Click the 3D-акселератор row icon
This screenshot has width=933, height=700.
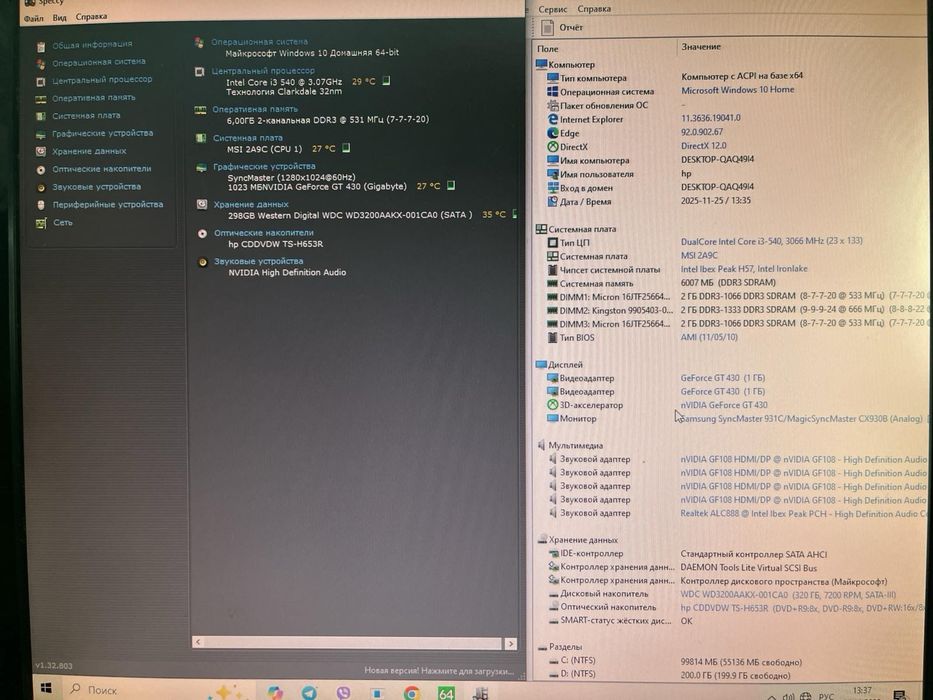[553, 405]
